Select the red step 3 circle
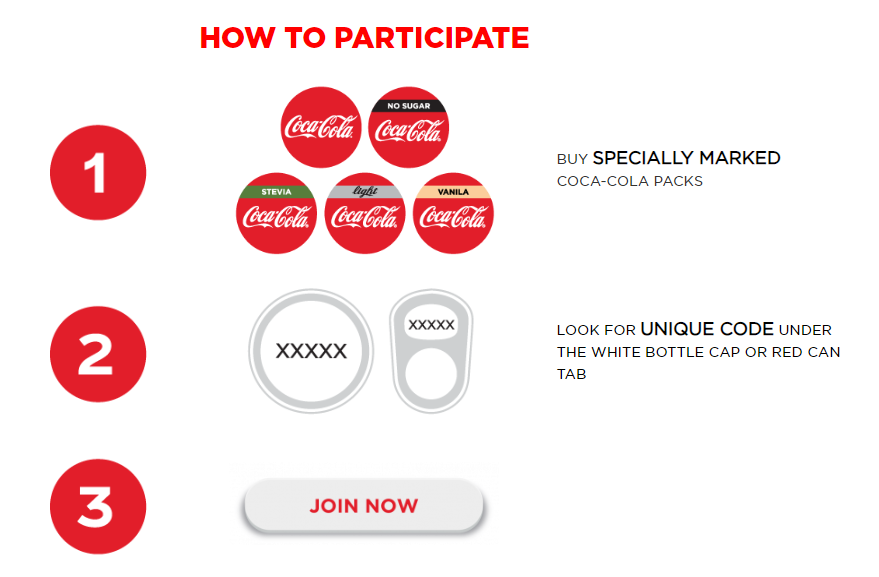 97,506
